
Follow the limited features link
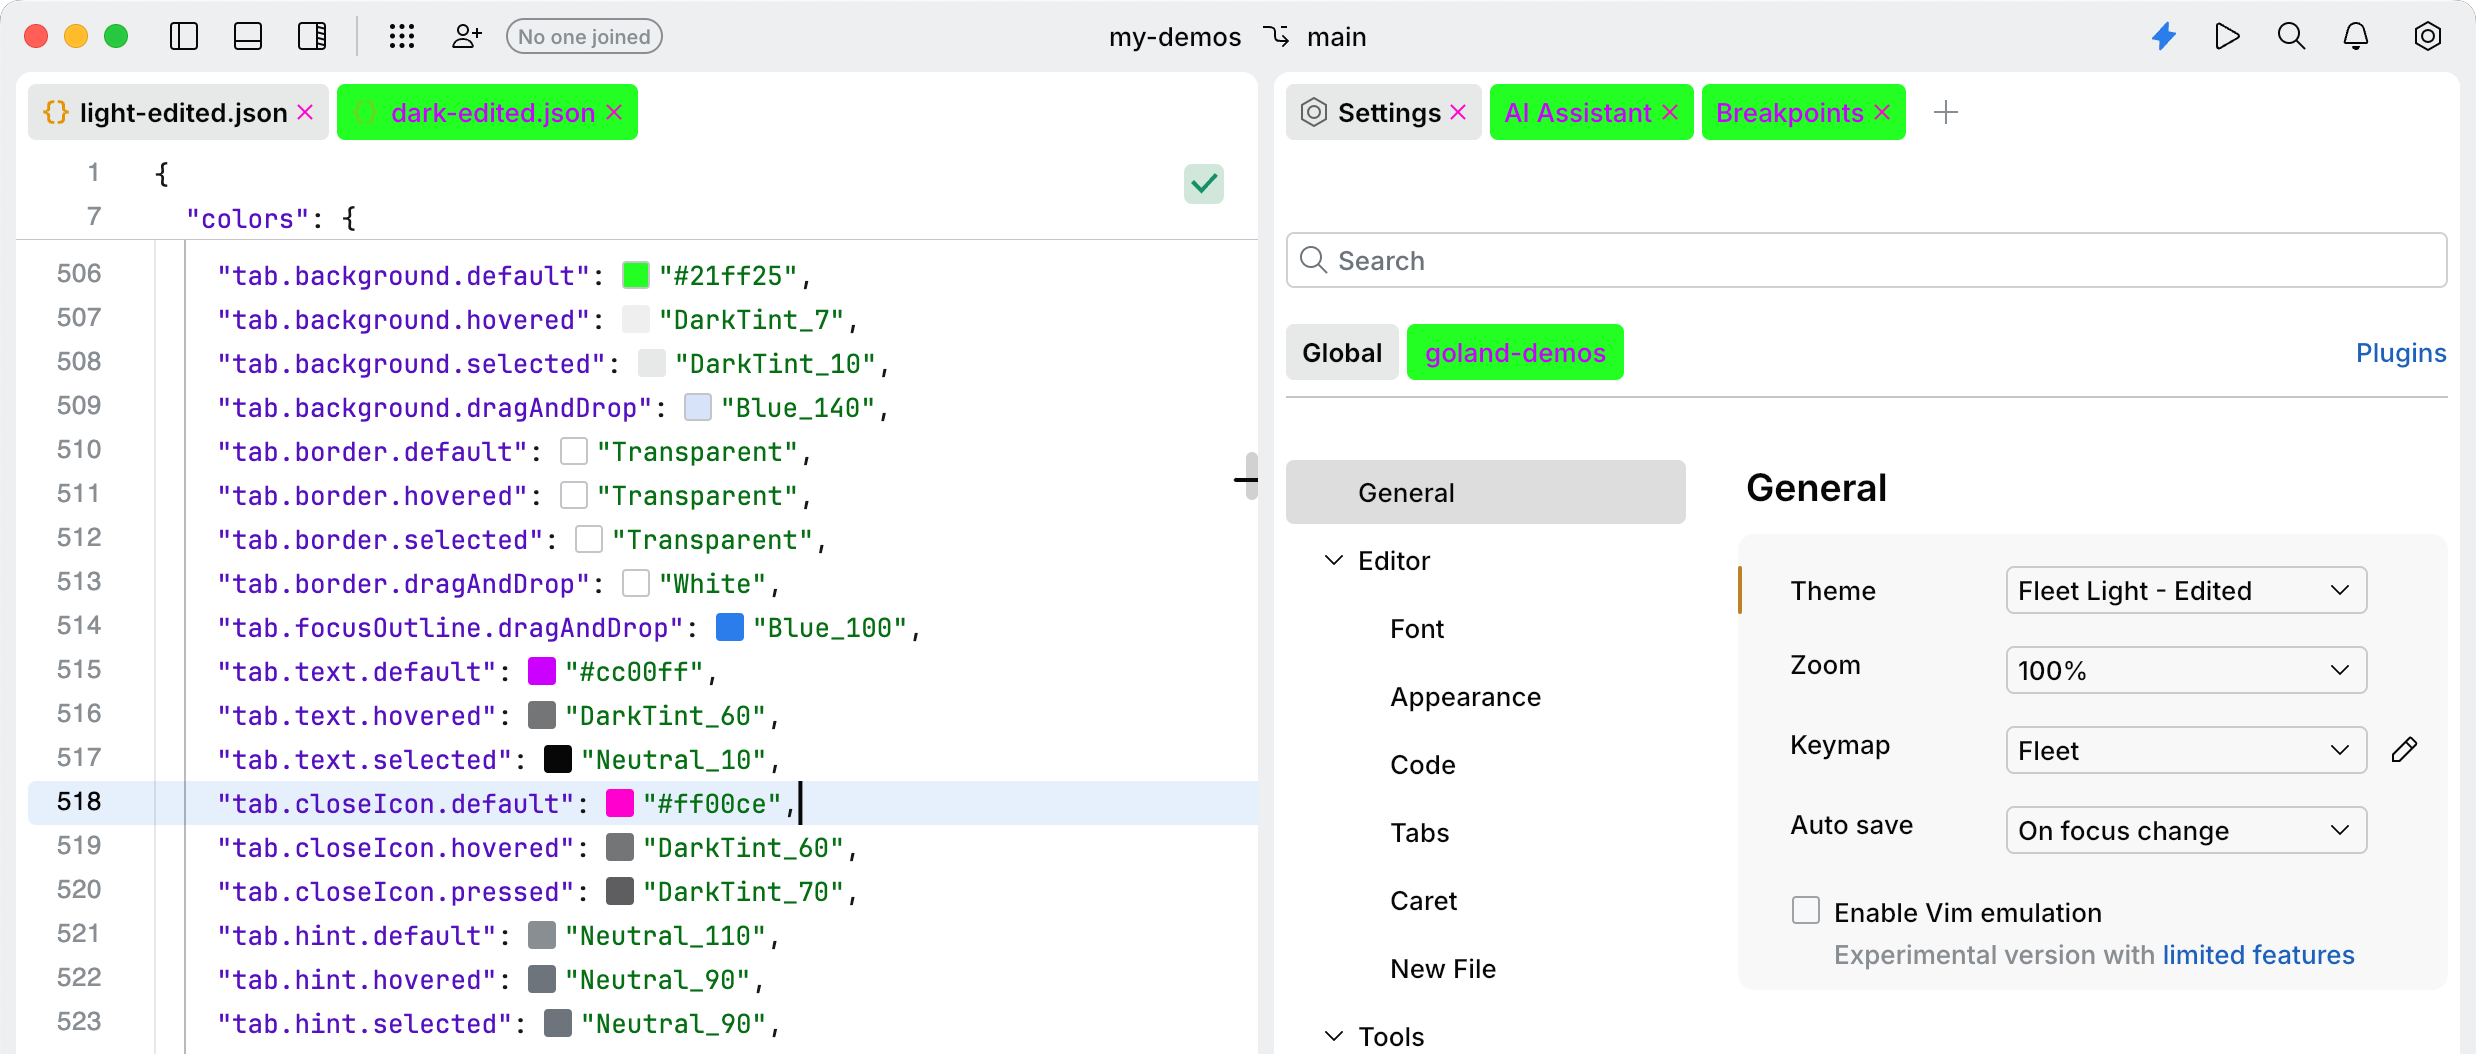[x=2257, y=955]
